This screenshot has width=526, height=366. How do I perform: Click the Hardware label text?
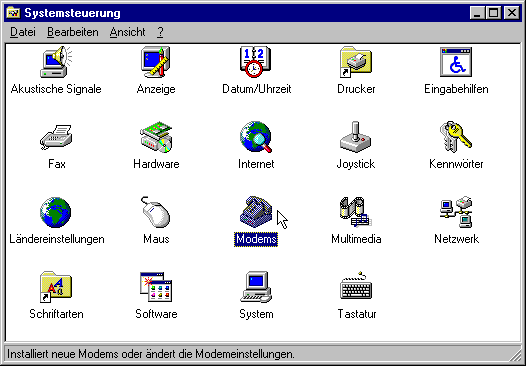(x=156, y=164)
